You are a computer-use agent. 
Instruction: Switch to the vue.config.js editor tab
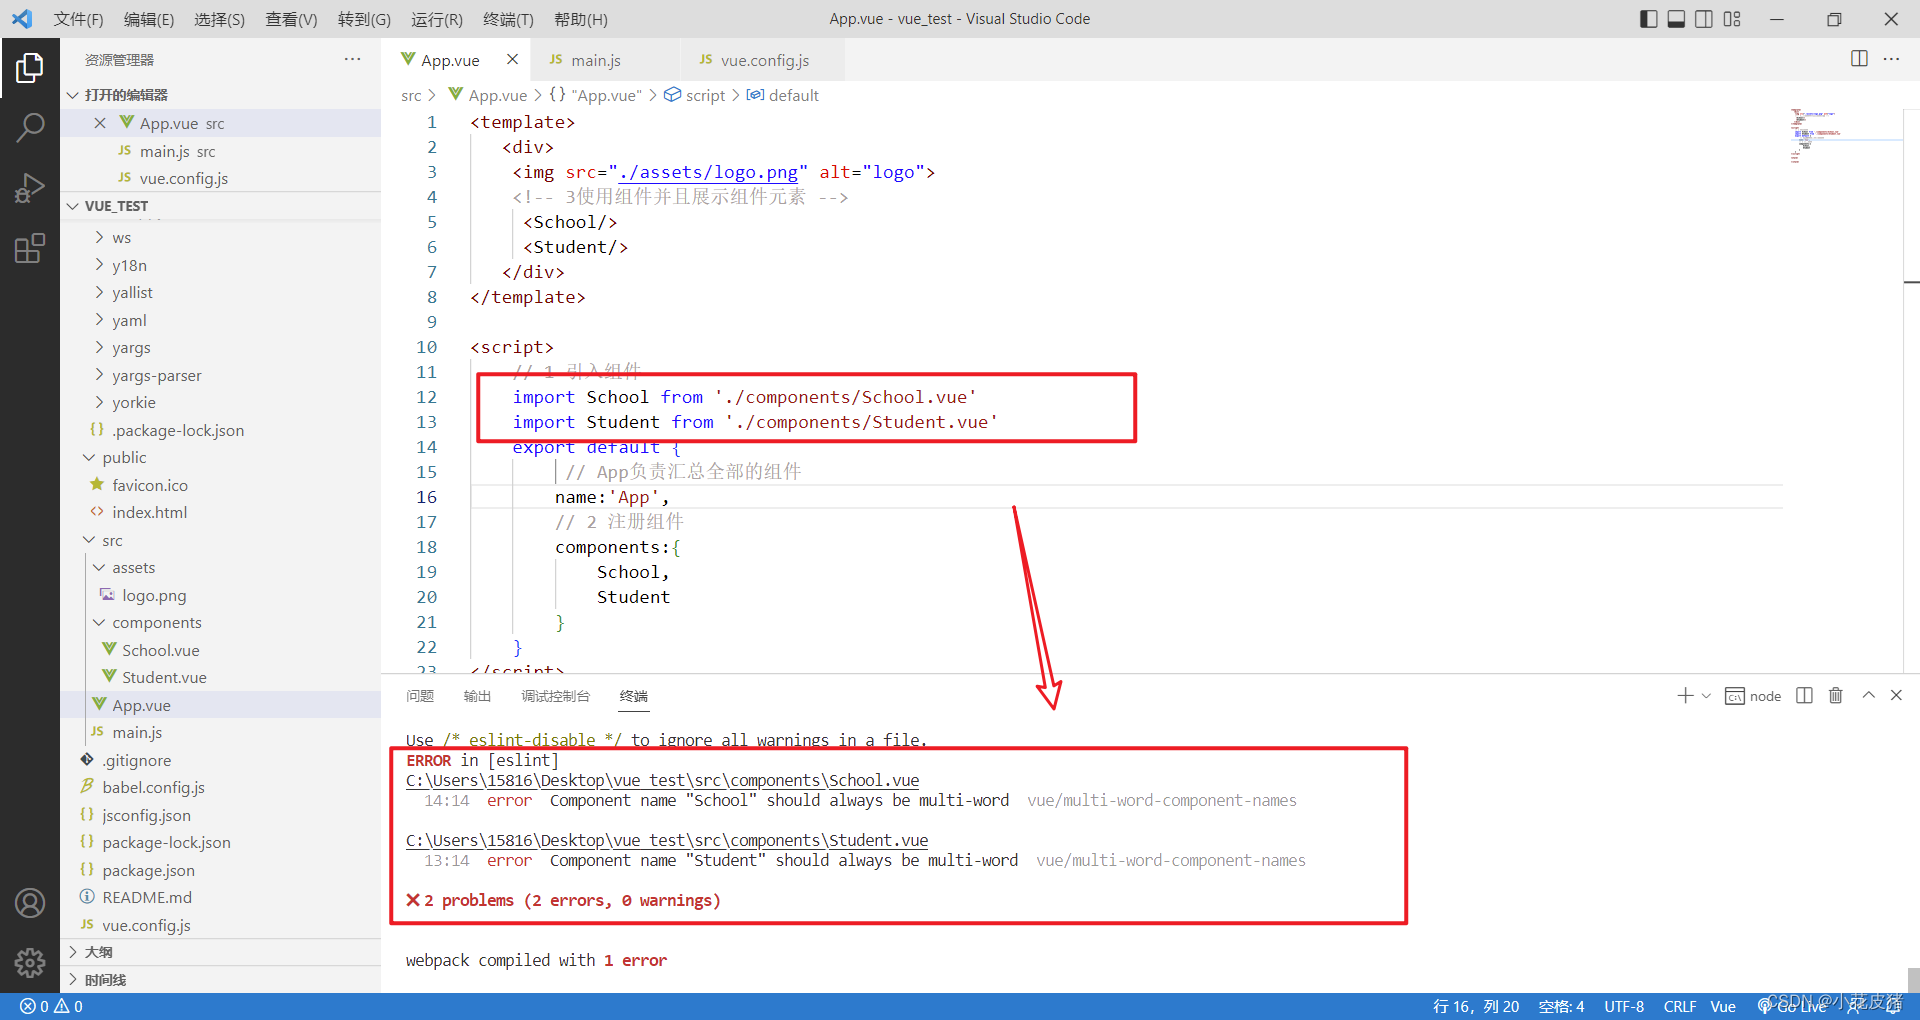coord(764,60)
